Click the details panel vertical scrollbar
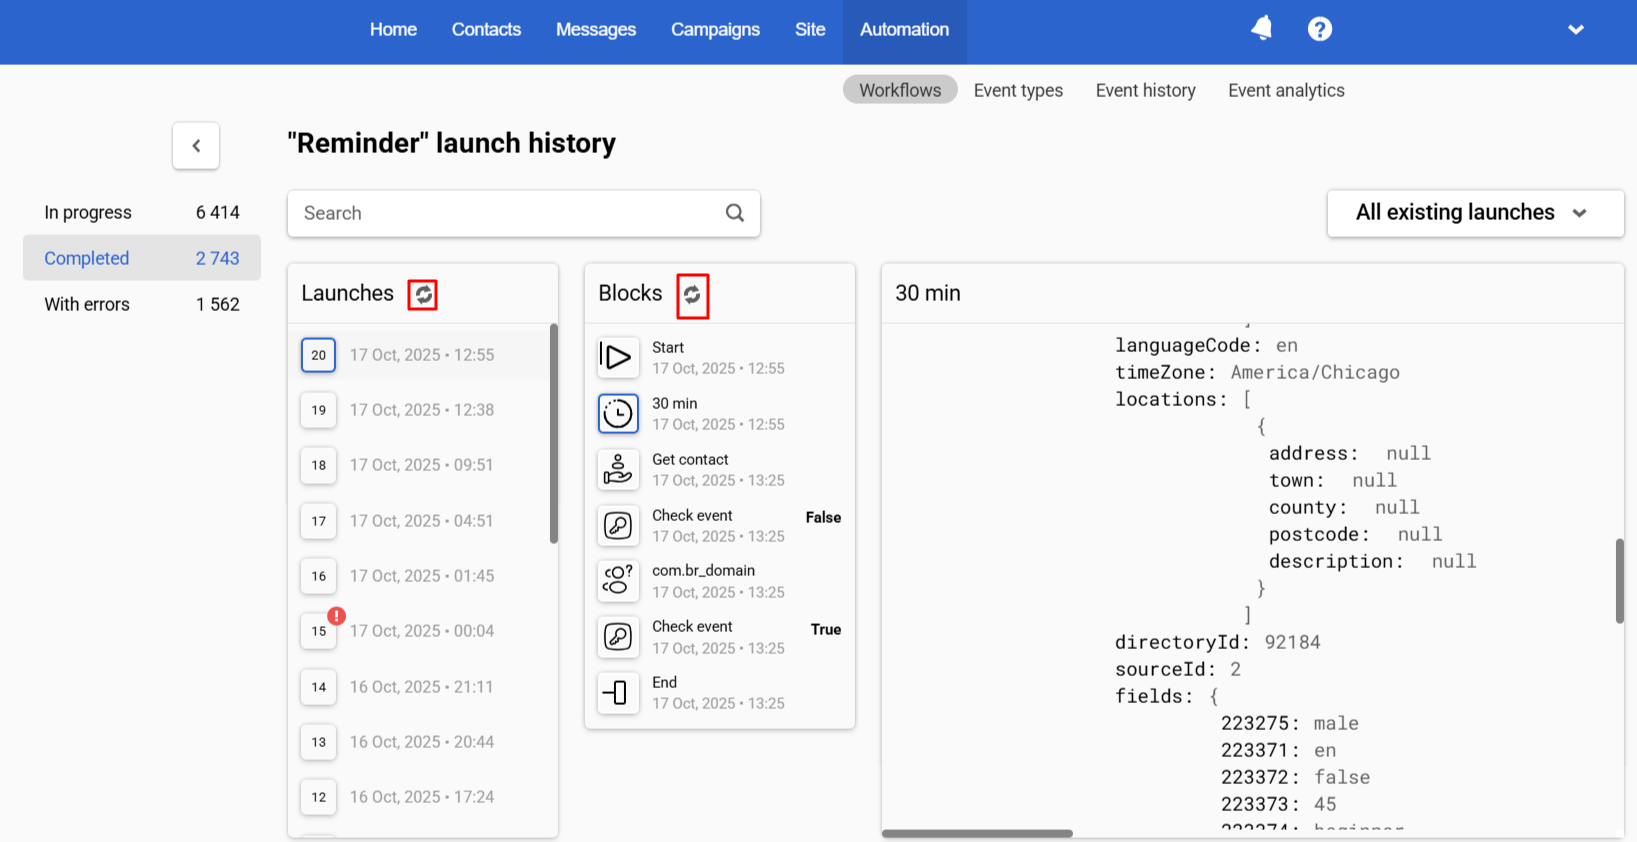 (1619, 581)
